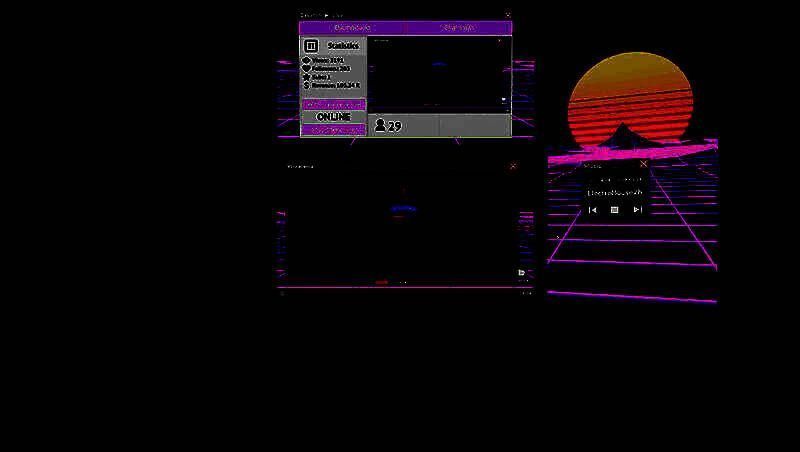Switch to the right purple tab
The image size is (800, 452).
pyautogui.click(x=458, y=28)
